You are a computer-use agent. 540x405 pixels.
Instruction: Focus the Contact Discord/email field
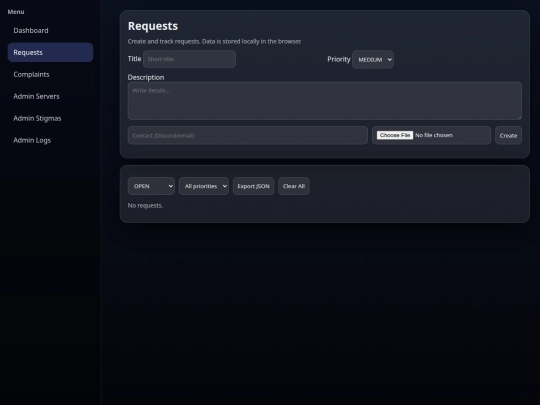point(248,135)
